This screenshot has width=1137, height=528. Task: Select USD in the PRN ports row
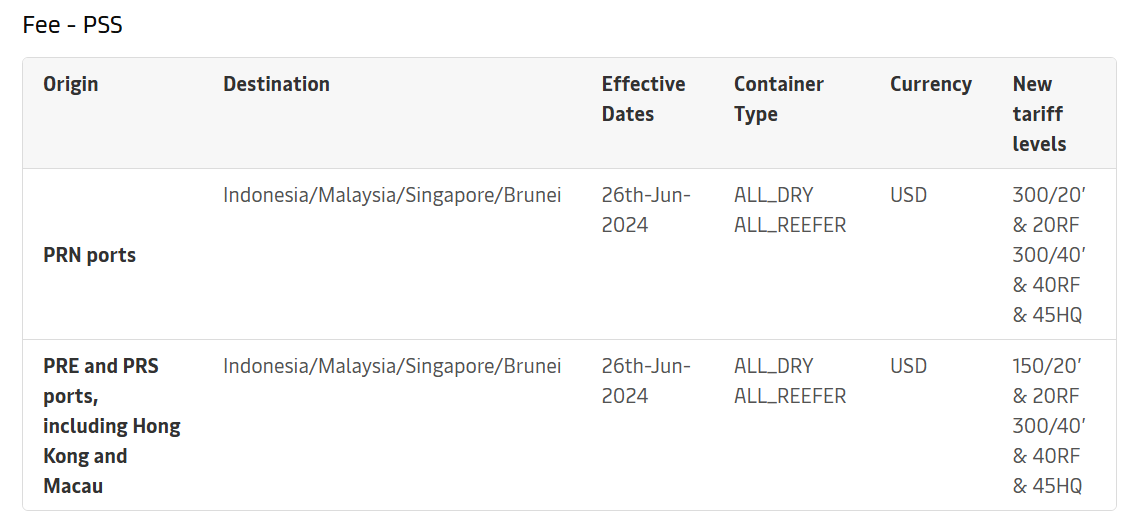point(908,195)
